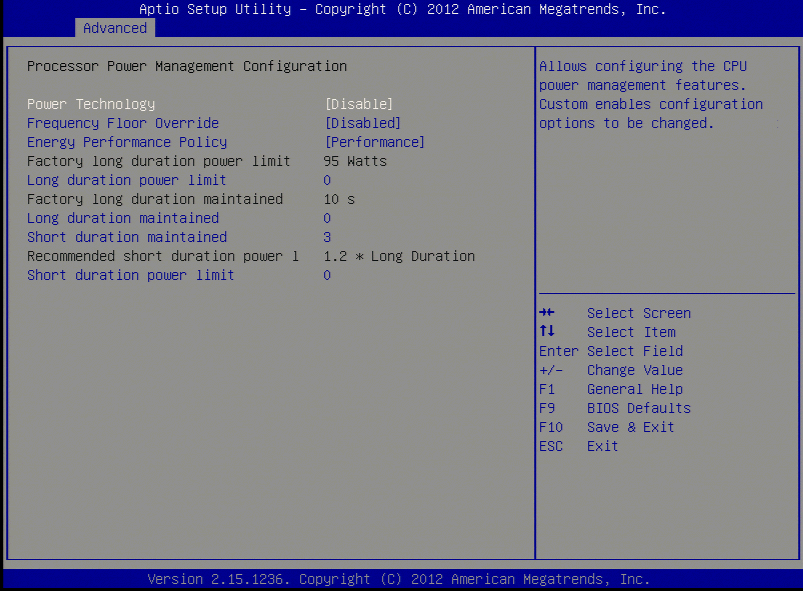Click the 10 s value
Image resolution: width=803 pixels, height=591 pixels.
tap(339, 199)
